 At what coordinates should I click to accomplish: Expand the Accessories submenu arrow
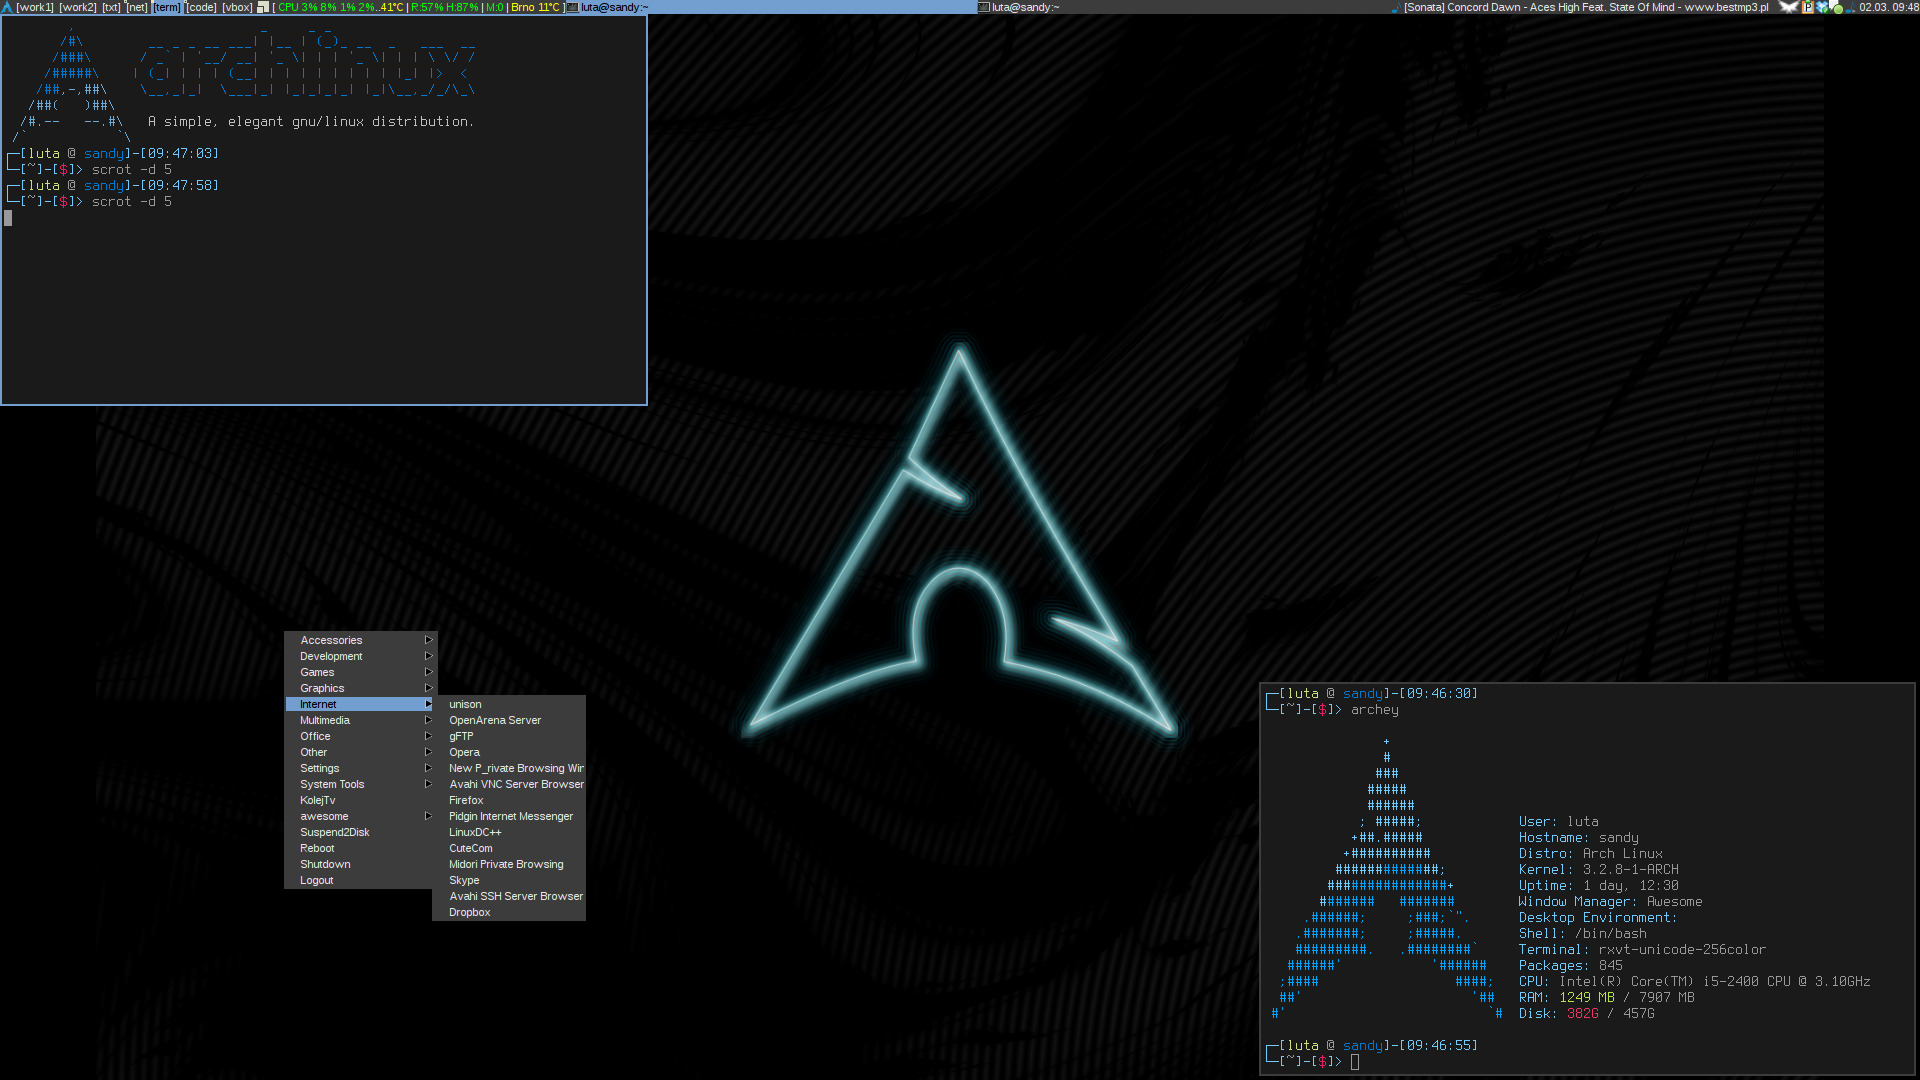pos(428,640)
